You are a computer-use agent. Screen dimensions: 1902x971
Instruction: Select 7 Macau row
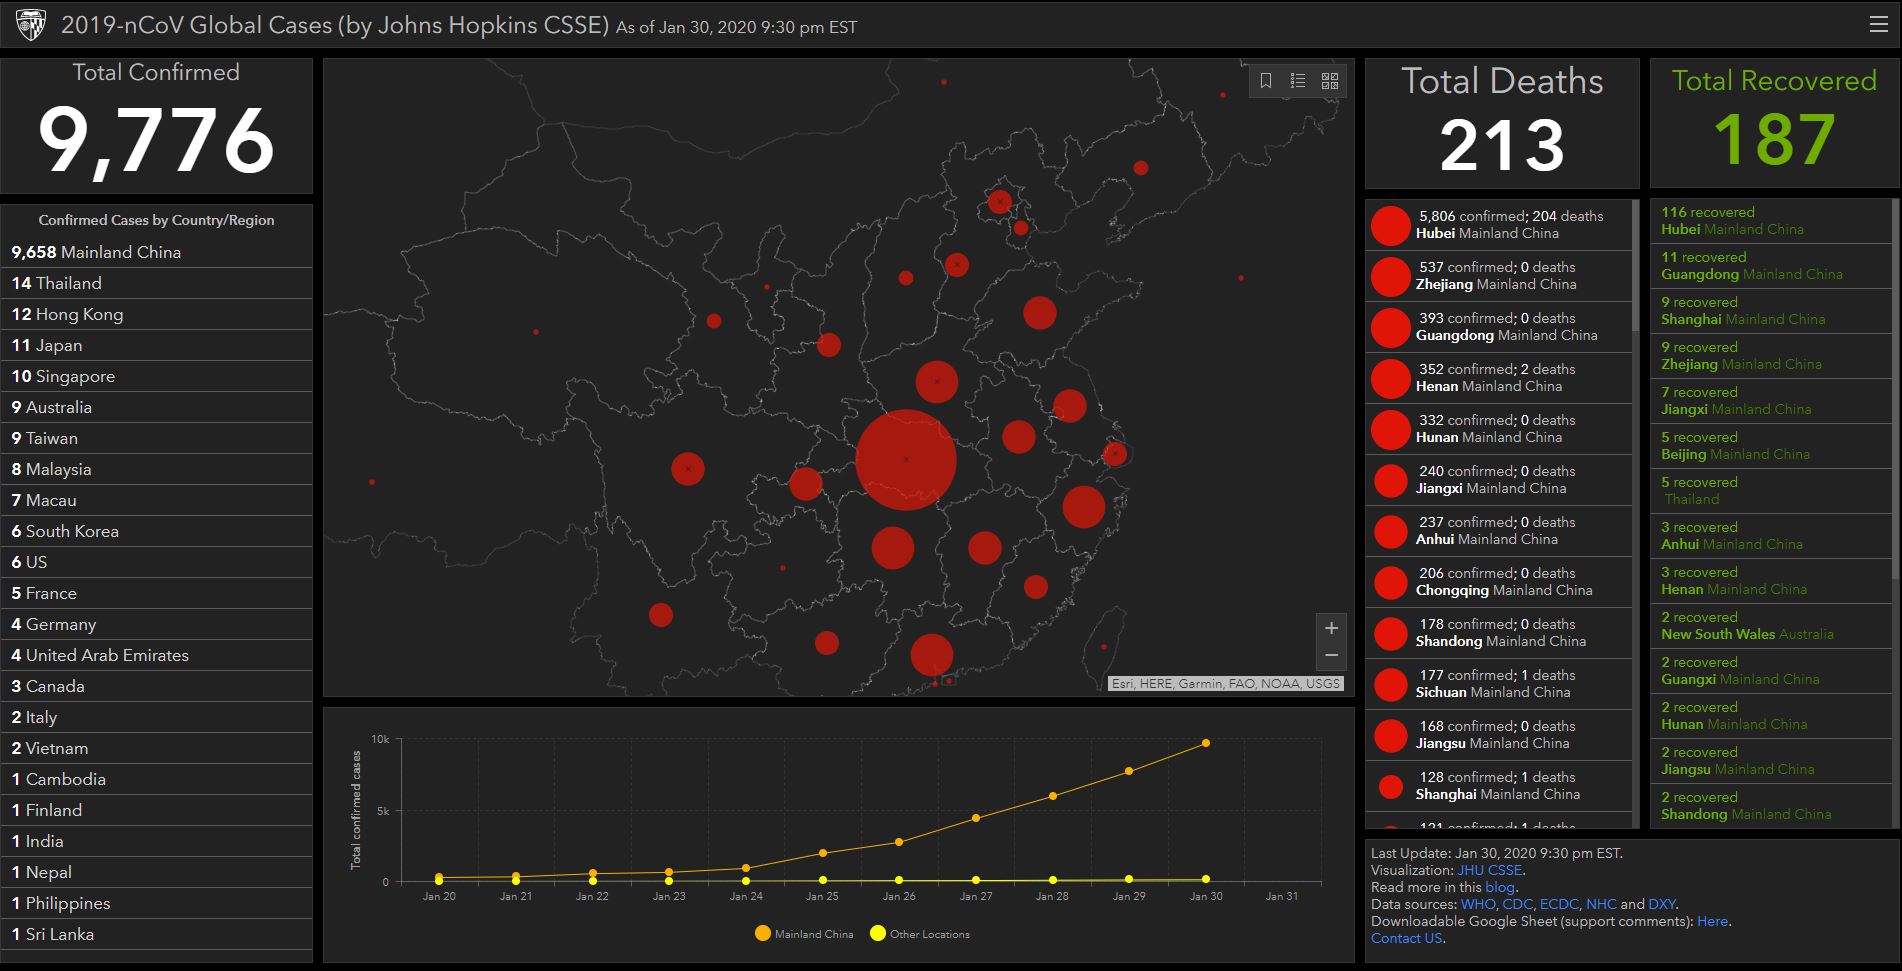coord(156,500)
